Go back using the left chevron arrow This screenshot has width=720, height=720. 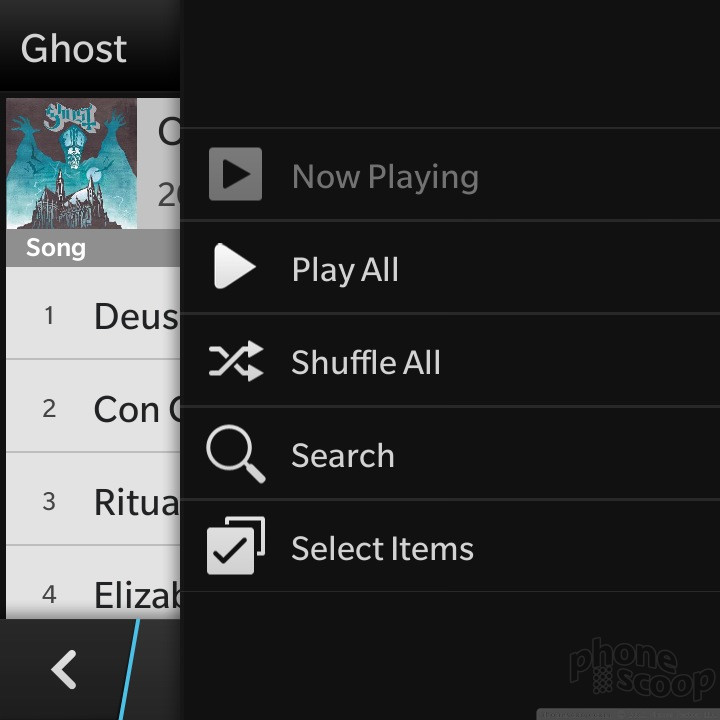(64, 669)
